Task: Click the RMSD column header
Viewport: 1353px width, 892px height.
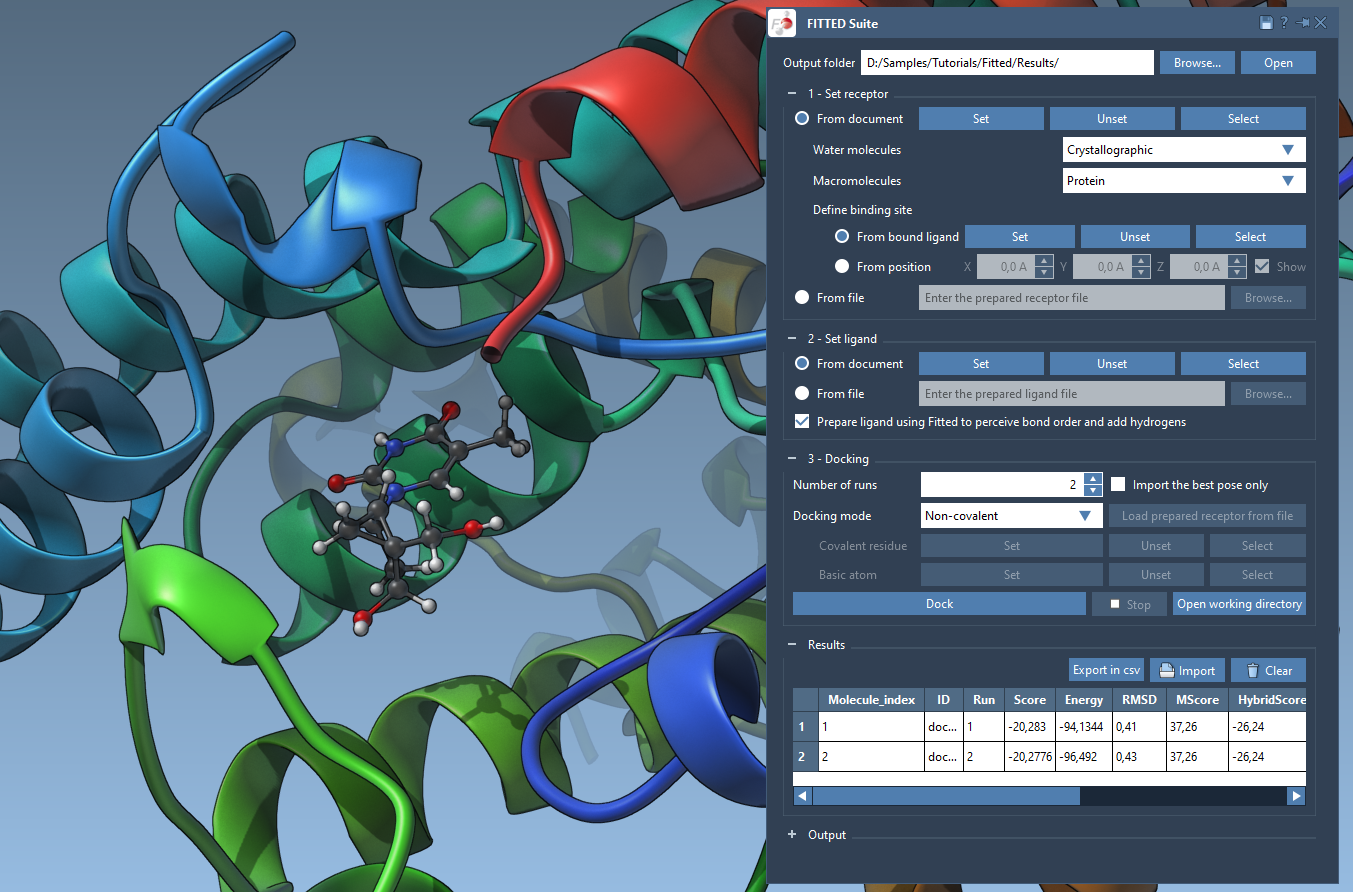Action: point(1137,700)
